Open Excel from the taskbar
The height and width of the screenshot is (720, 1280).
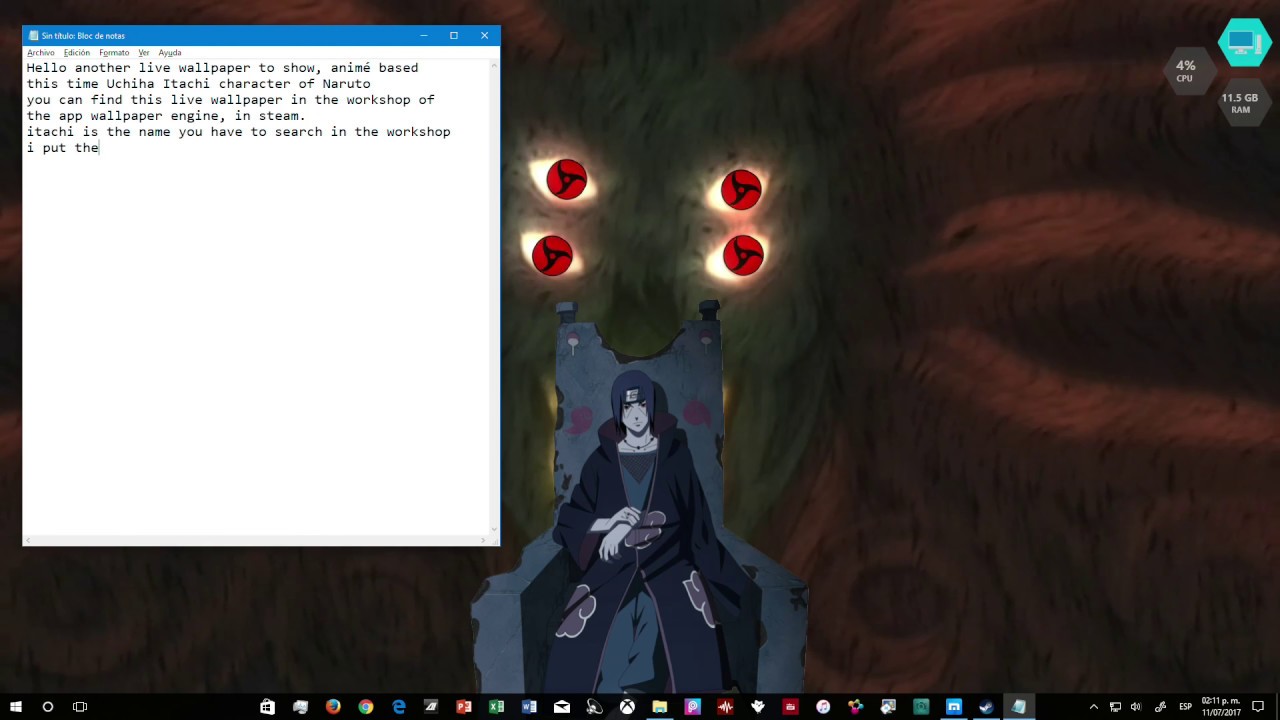[x=496, y=706]
